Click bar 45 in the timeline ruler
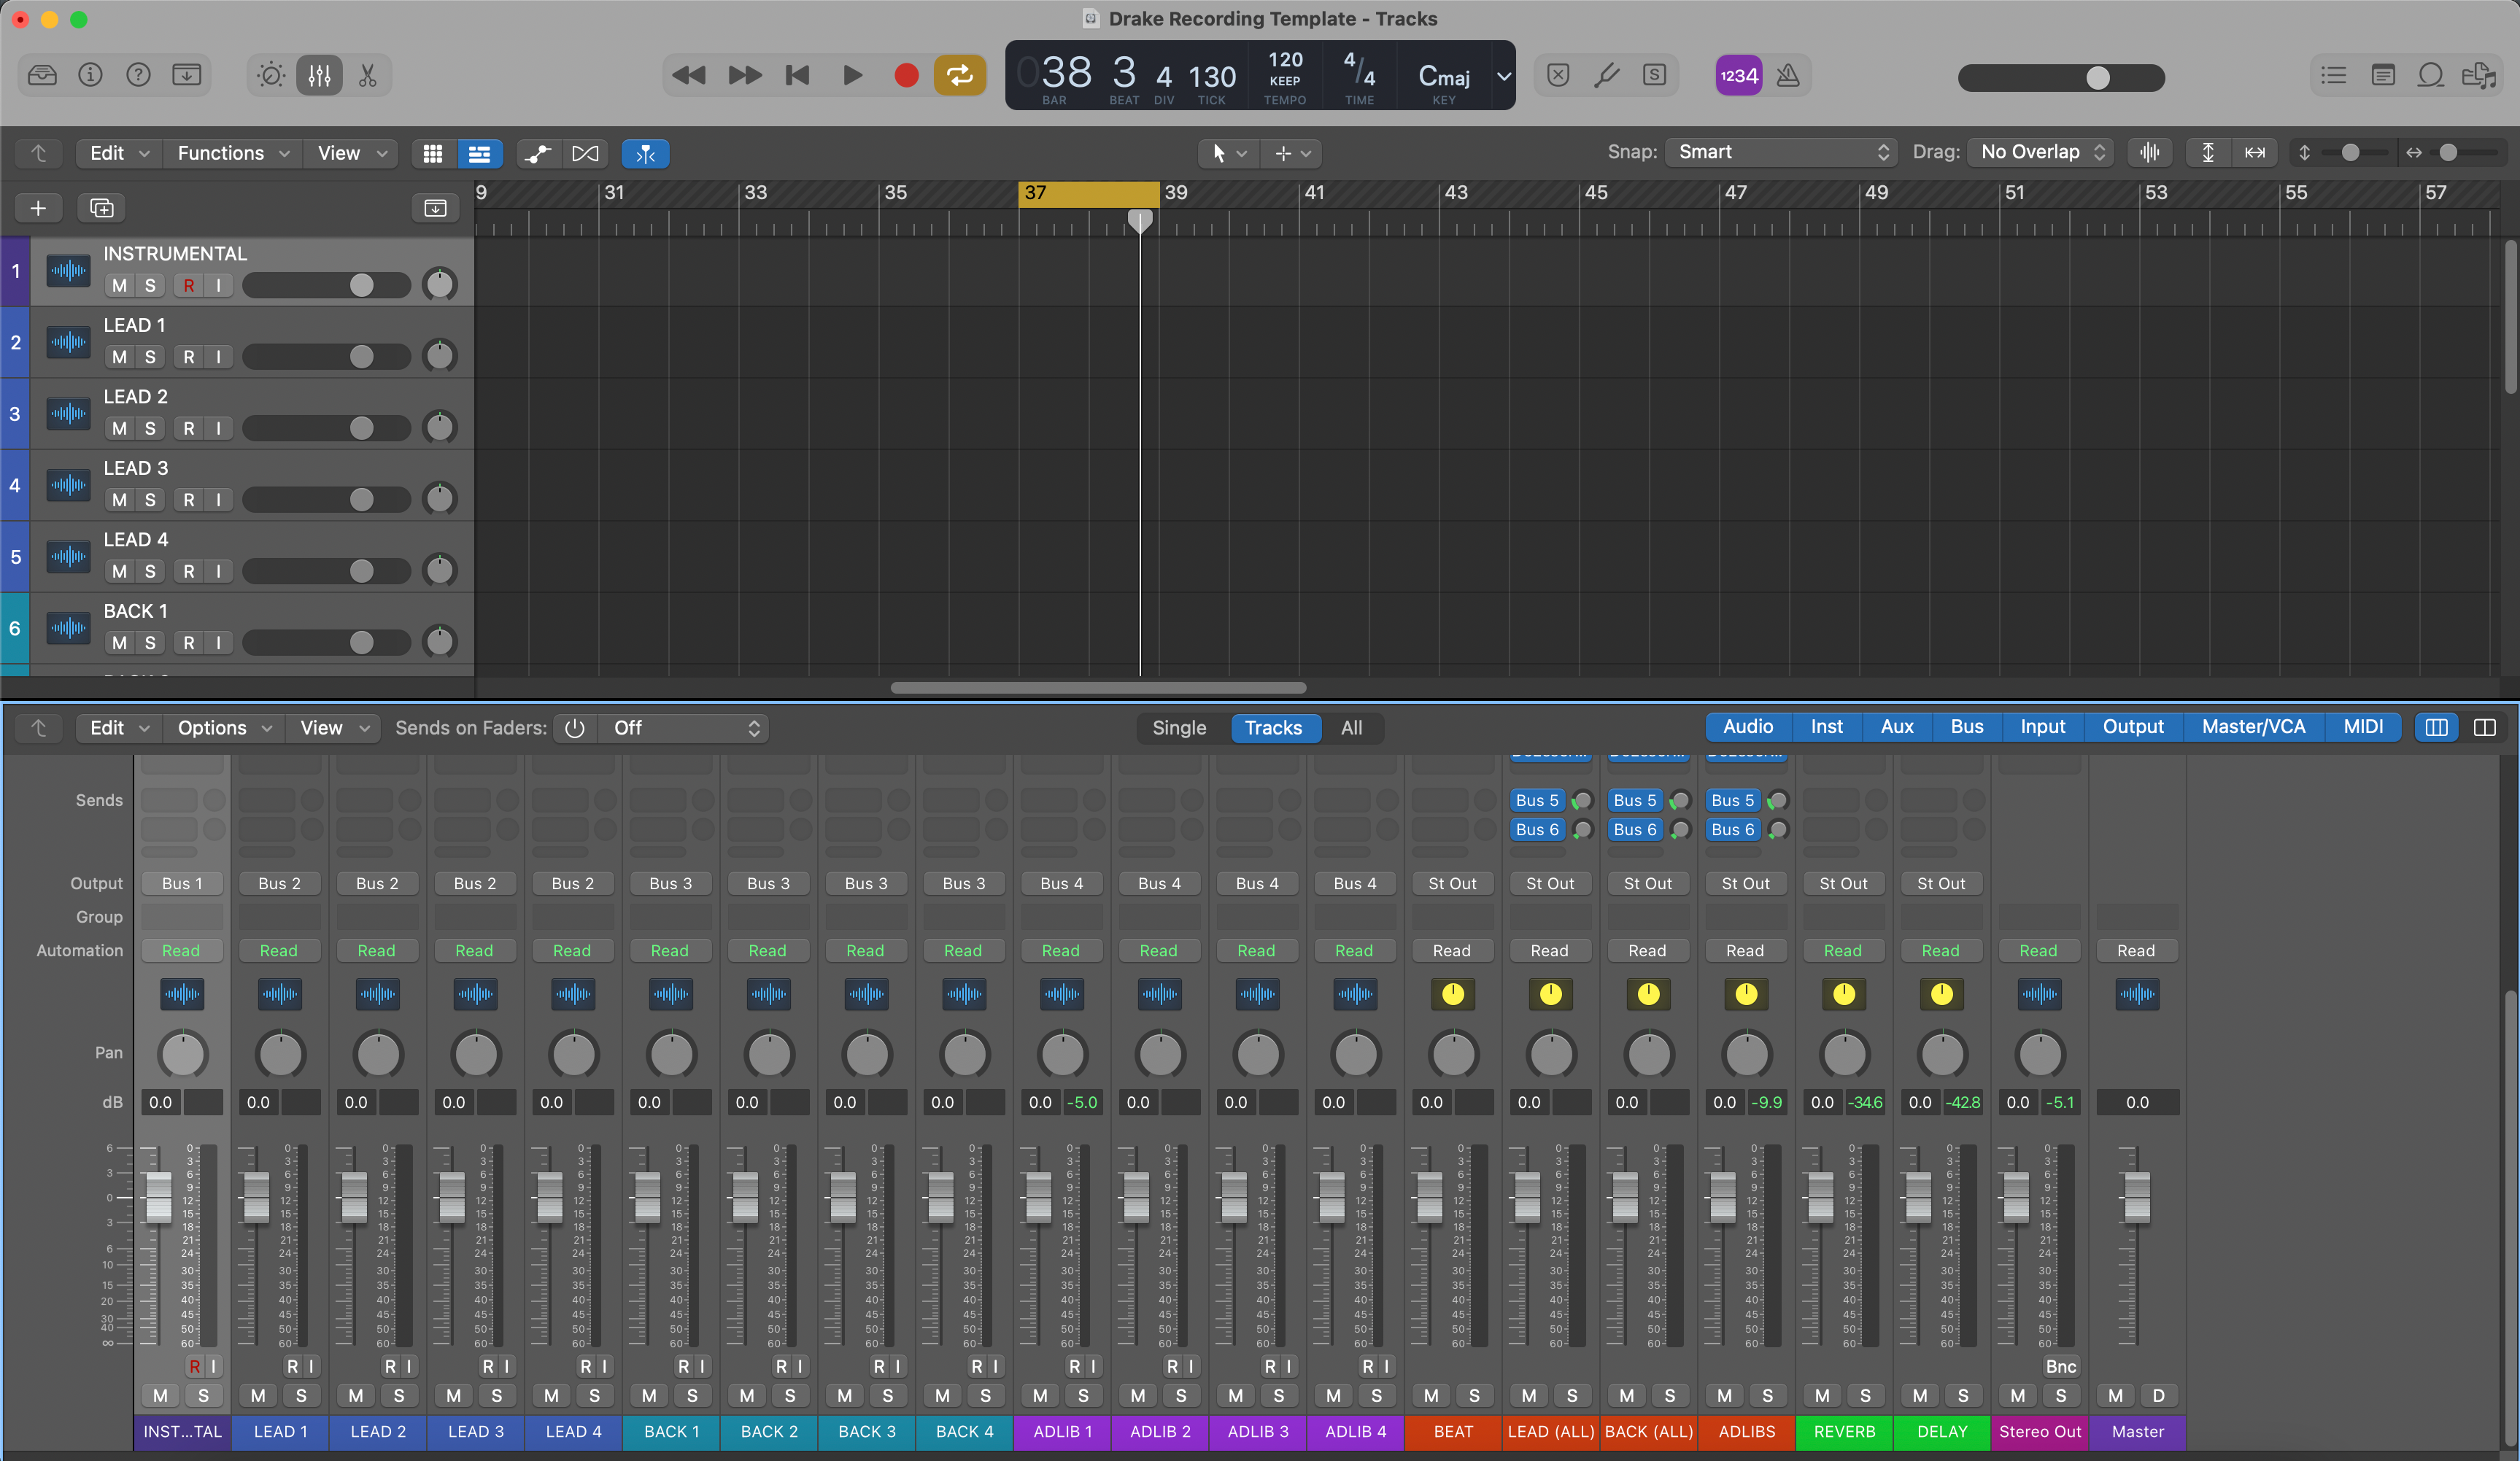The width and height of the screenshot is (2520, 1461). click(x=1595, y=193)
